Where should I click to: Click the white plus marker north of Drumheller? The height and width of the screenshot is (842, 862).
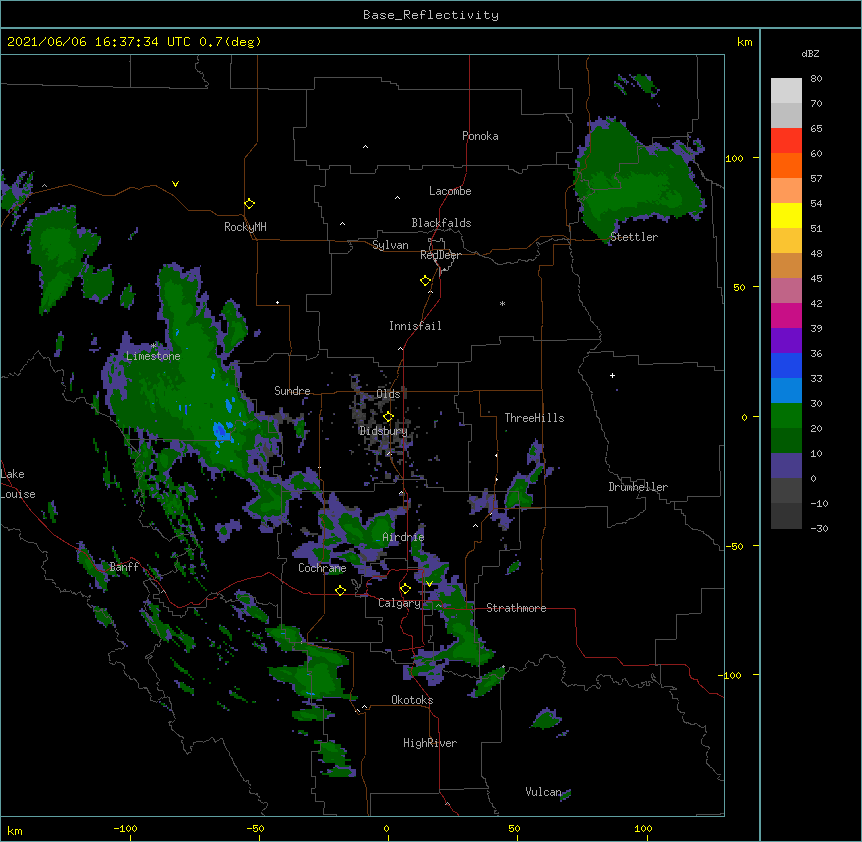[x=612, y=375]
